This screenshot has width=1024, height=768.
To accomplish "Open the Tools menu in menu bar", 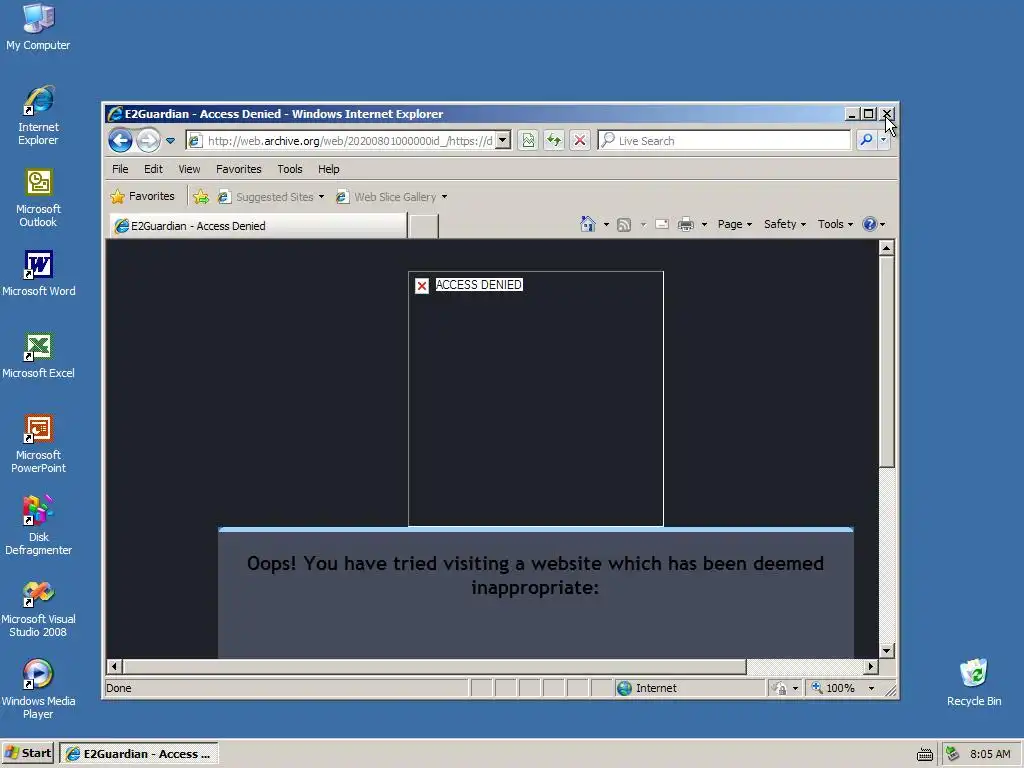I will 290,169.
